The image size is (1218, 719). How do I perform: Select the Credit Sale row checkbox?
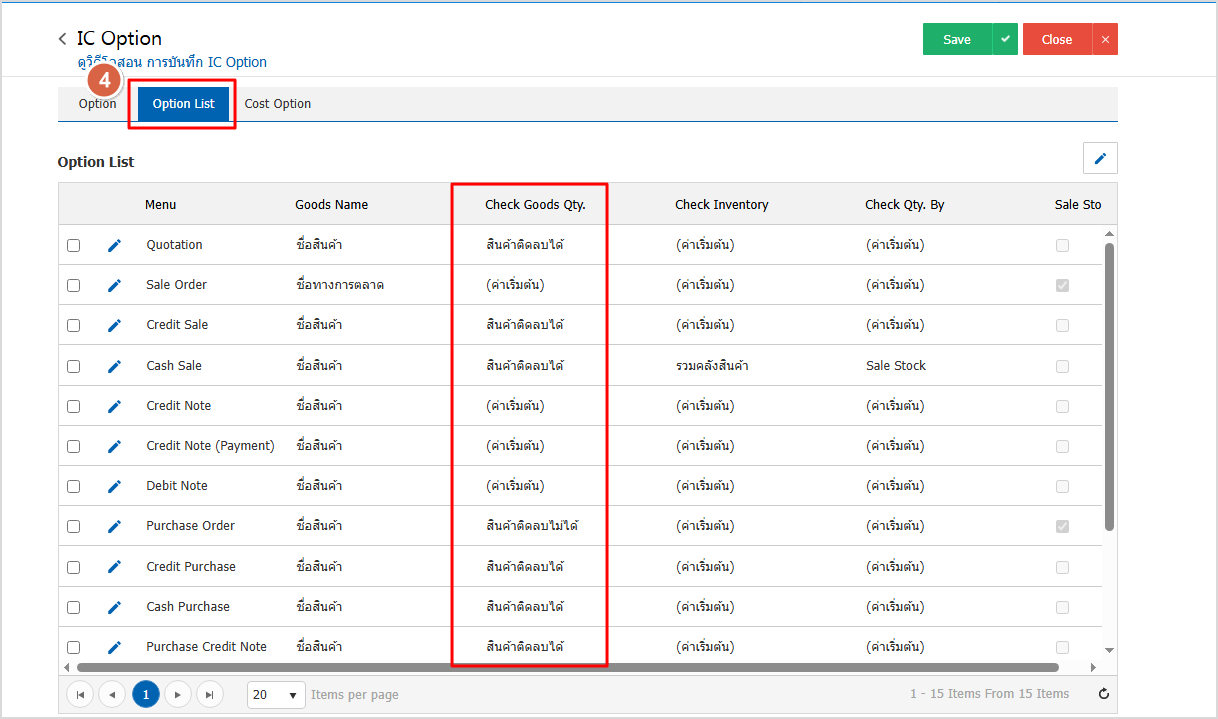click(x=74, y=325)
